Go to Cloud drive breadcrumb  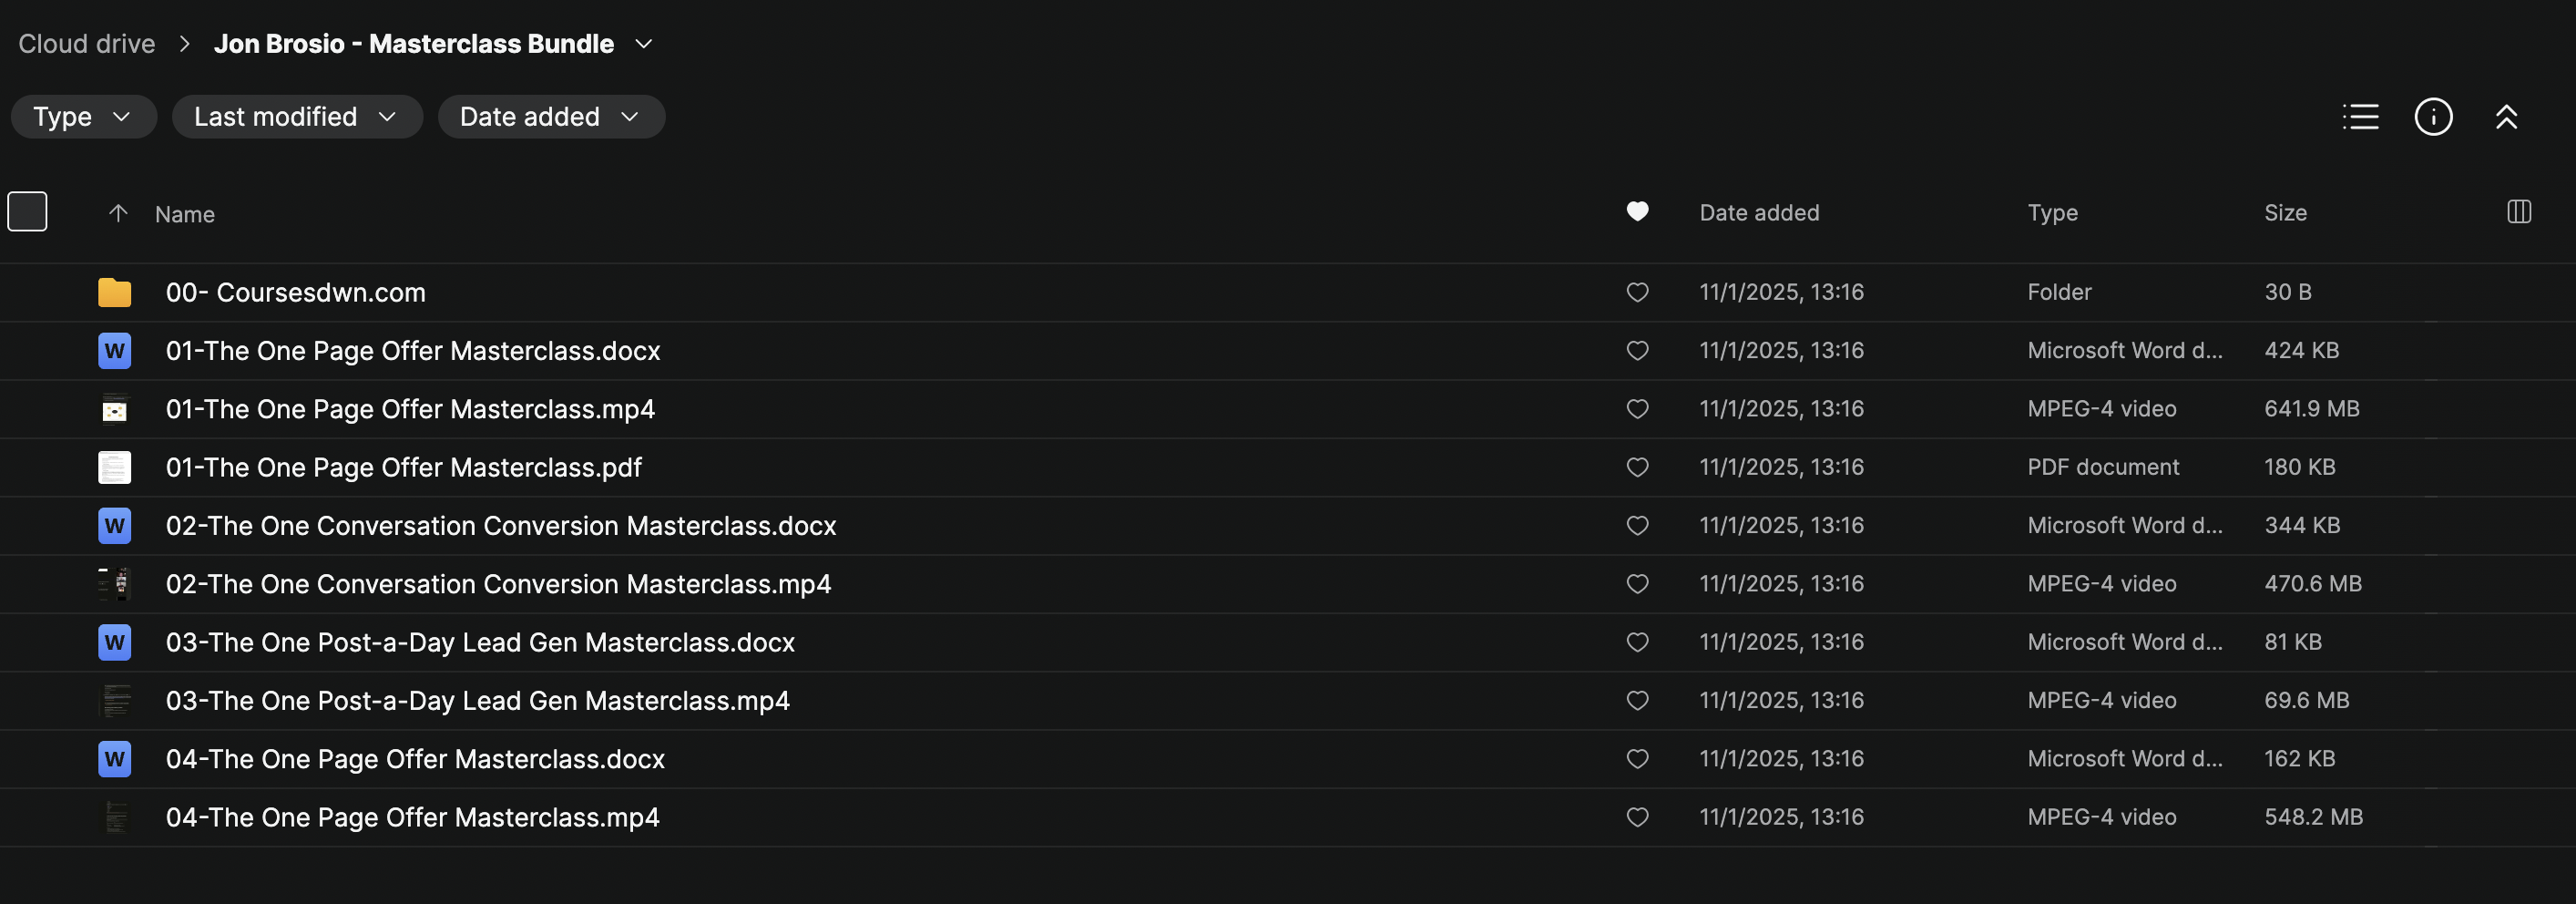(x=87, y=44)
